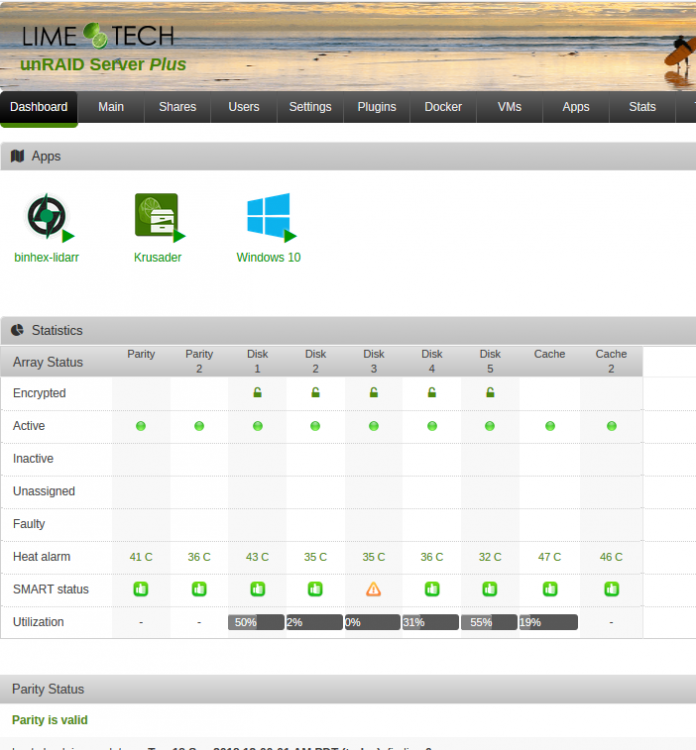
Task: Open Disk 4 SMART thumbs-up status
Action: pos(432,589)
